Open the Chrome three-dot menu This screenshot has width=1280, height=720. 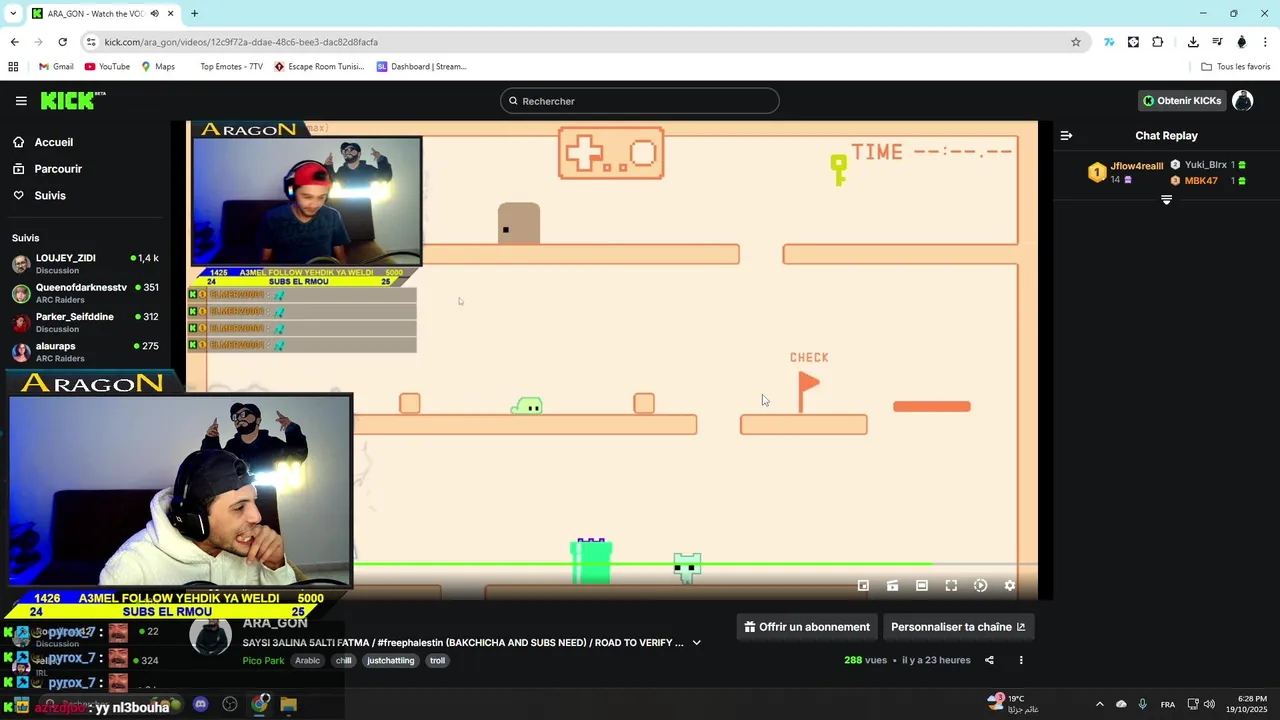coord(1265,42)
